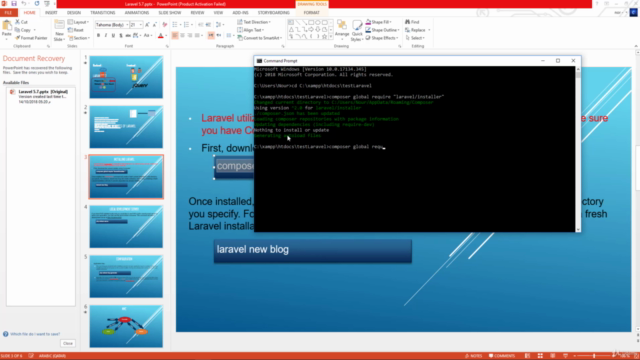Click the zoom slider in status bar

pos(594,356)
